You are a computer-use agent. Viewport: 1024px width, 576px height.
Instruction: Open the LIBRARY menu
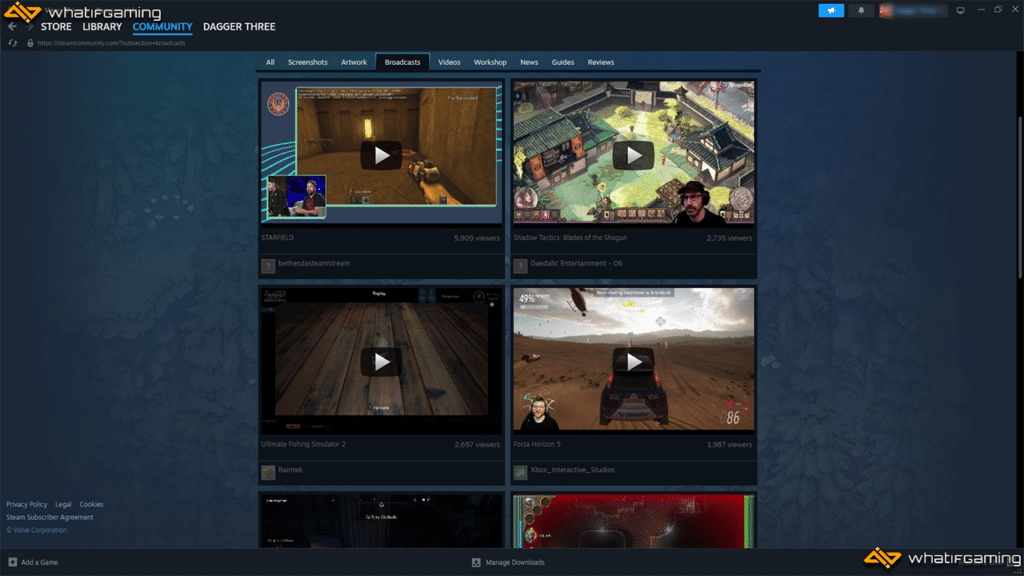click(102, 27)
